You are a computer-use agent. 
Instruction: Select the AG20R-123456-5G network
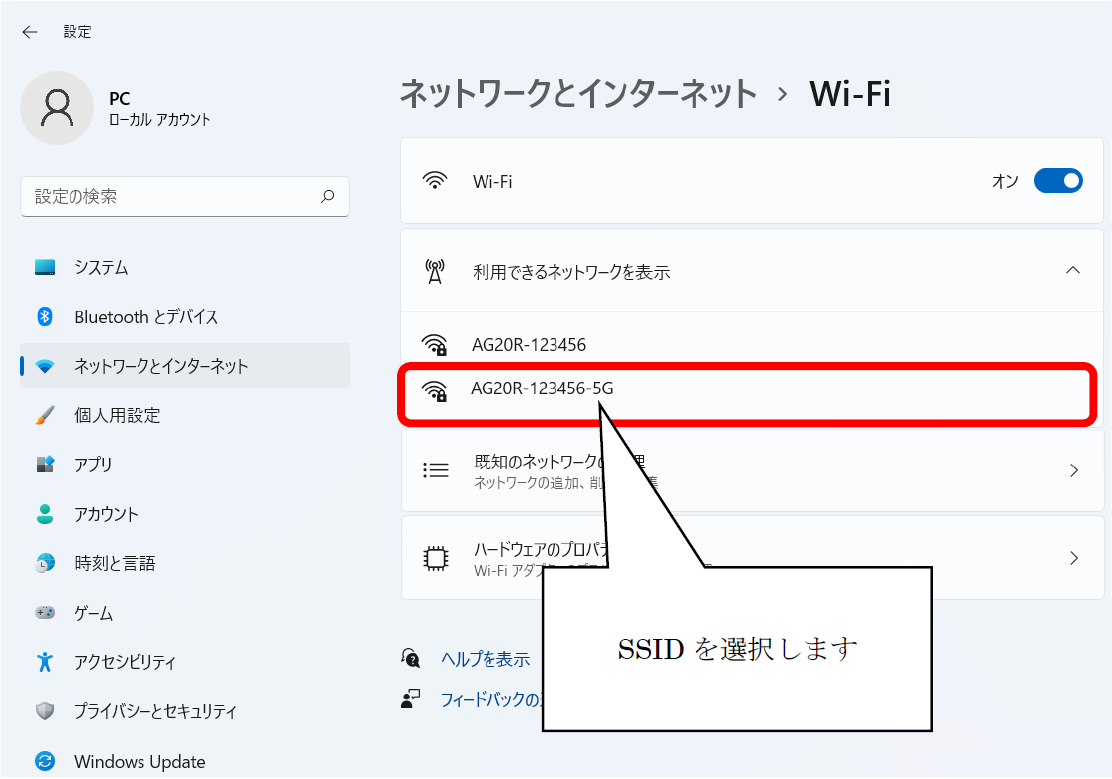pos(542,390)
